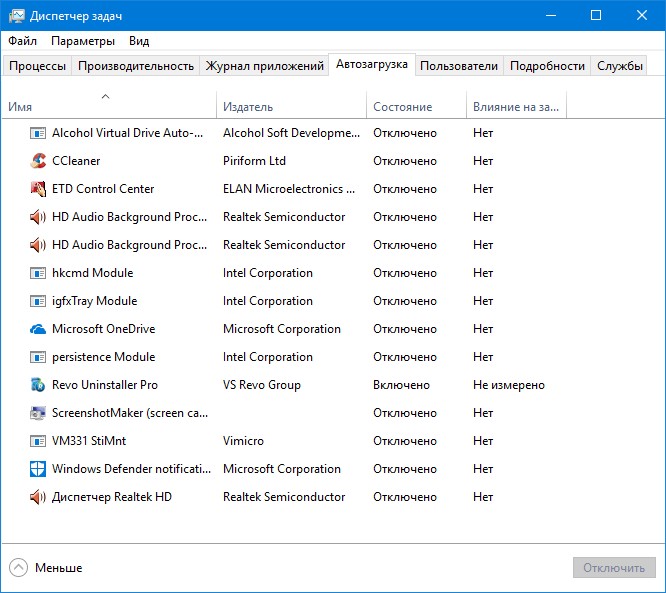Click the ETD Control Center icon

pos(38,189)
